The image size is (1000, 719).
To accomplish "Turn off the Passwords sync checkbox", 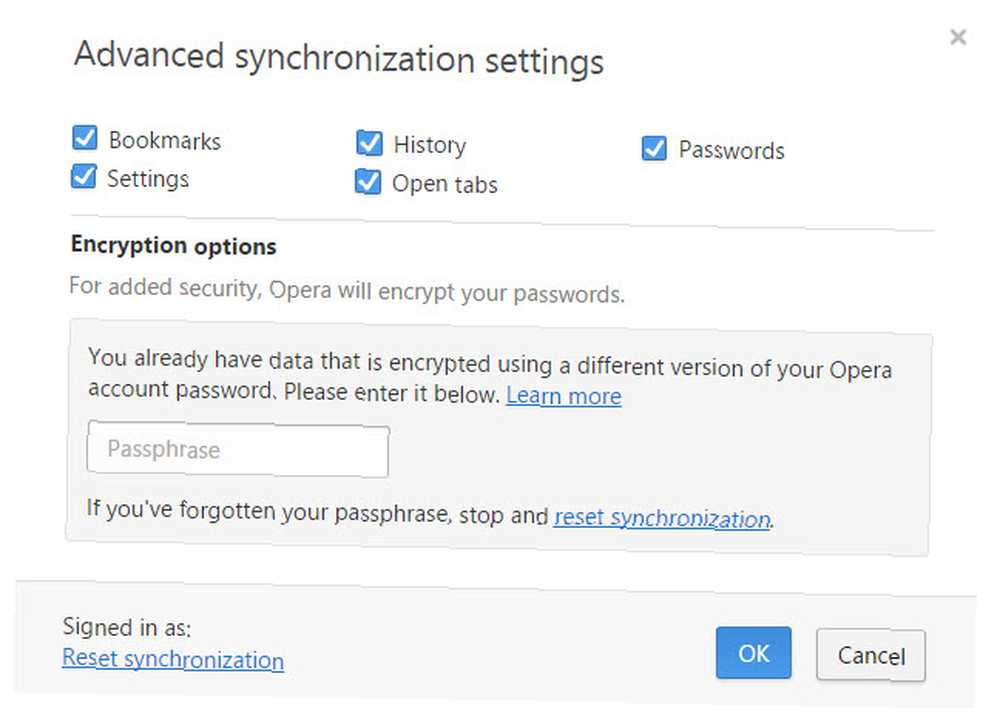I will 654,148.
